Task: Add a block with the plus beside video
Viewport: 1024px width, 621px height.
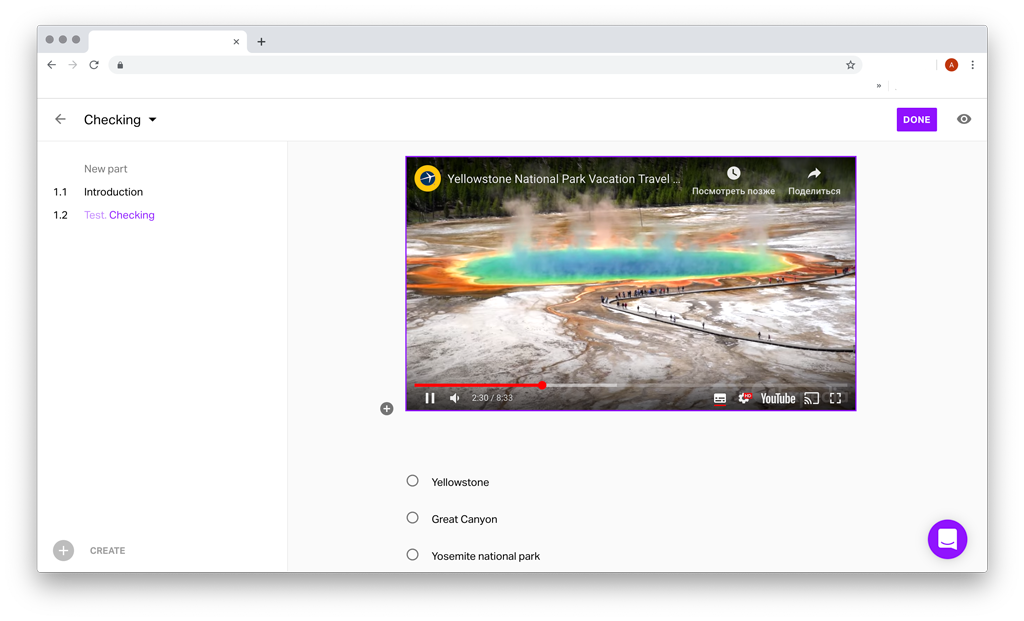Action: coord(387,409)
